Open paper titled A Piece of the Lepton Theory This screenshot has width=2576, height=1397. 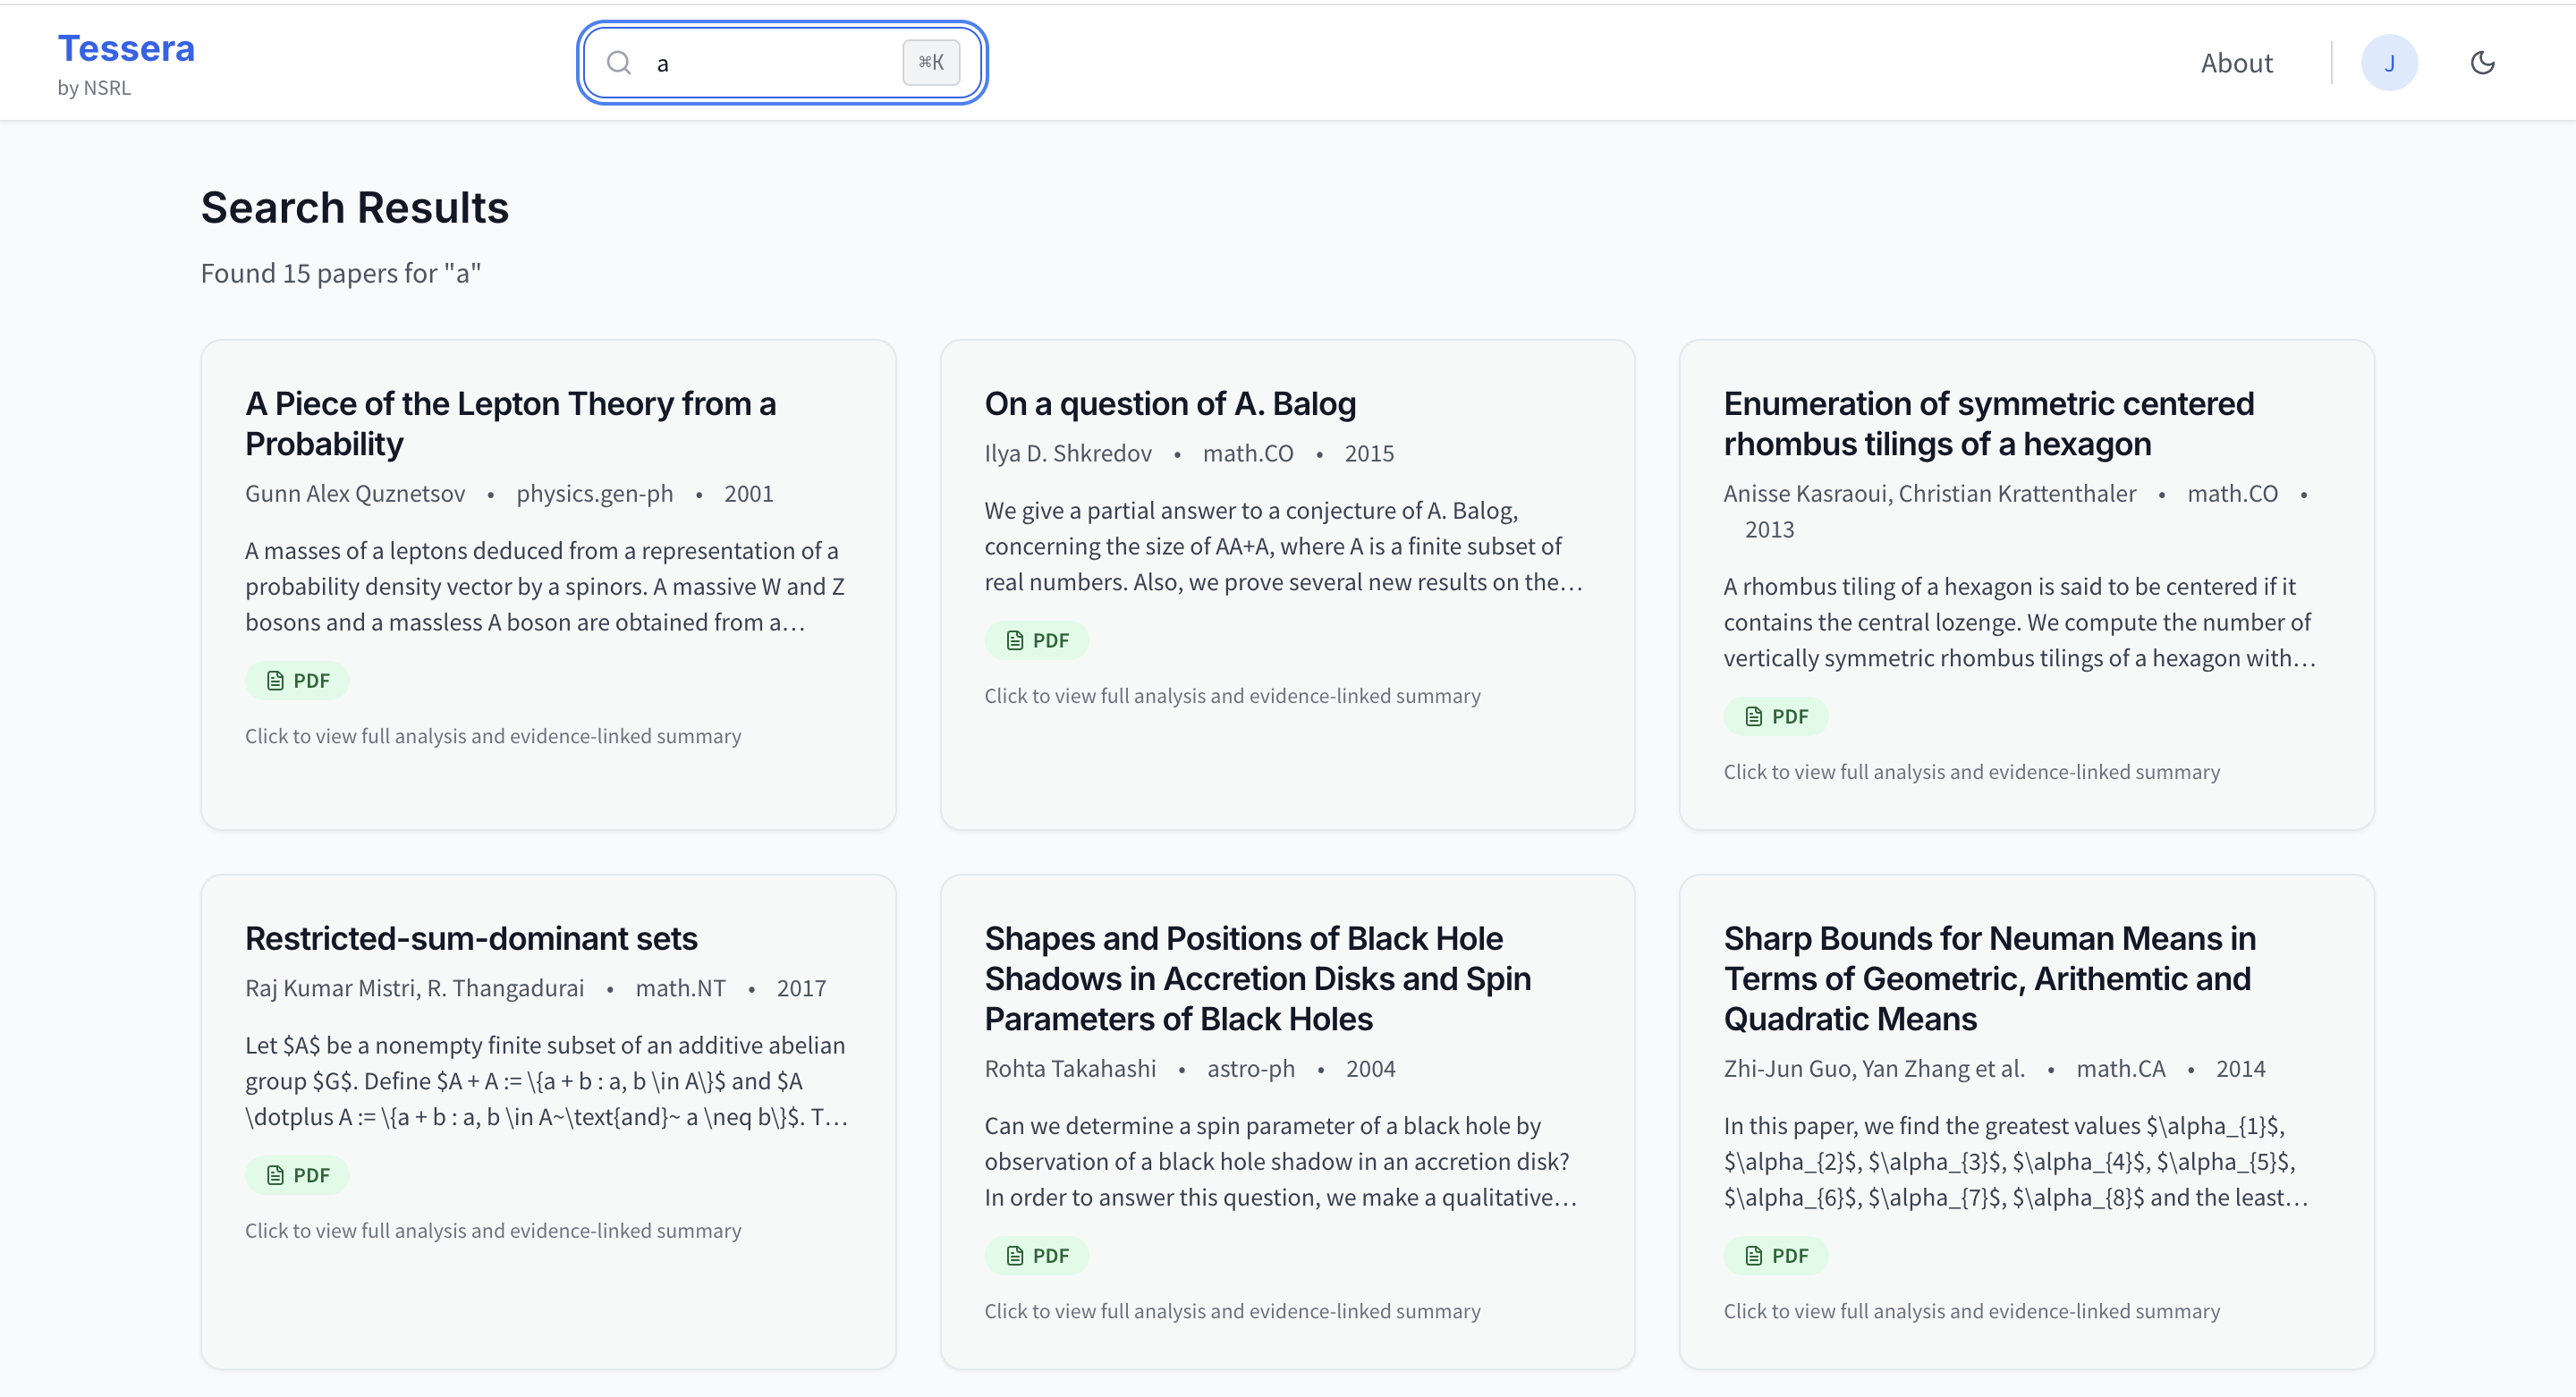tap(510, 424)
